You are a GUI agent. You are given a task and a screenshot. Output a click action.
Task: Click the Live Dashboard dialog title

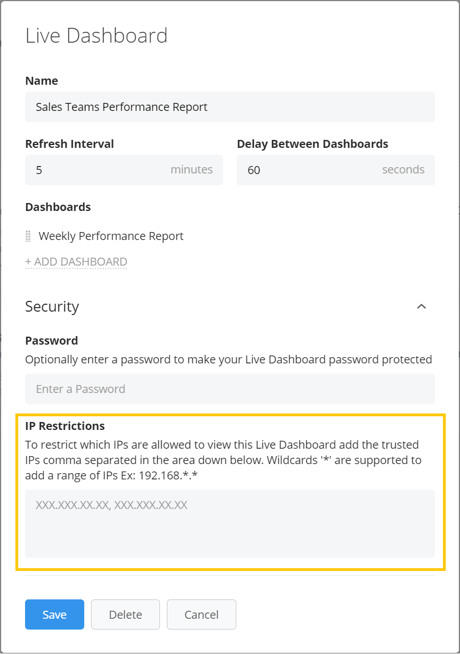[x=96, y=36]
